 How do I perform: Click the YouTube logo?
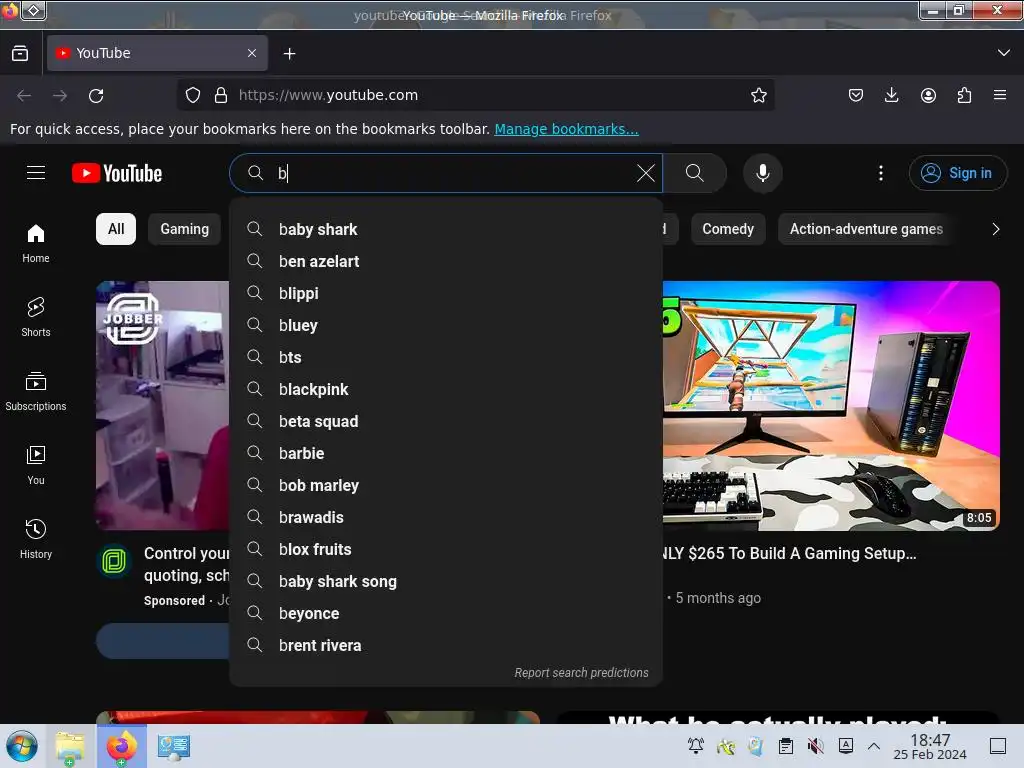point(117,173)
